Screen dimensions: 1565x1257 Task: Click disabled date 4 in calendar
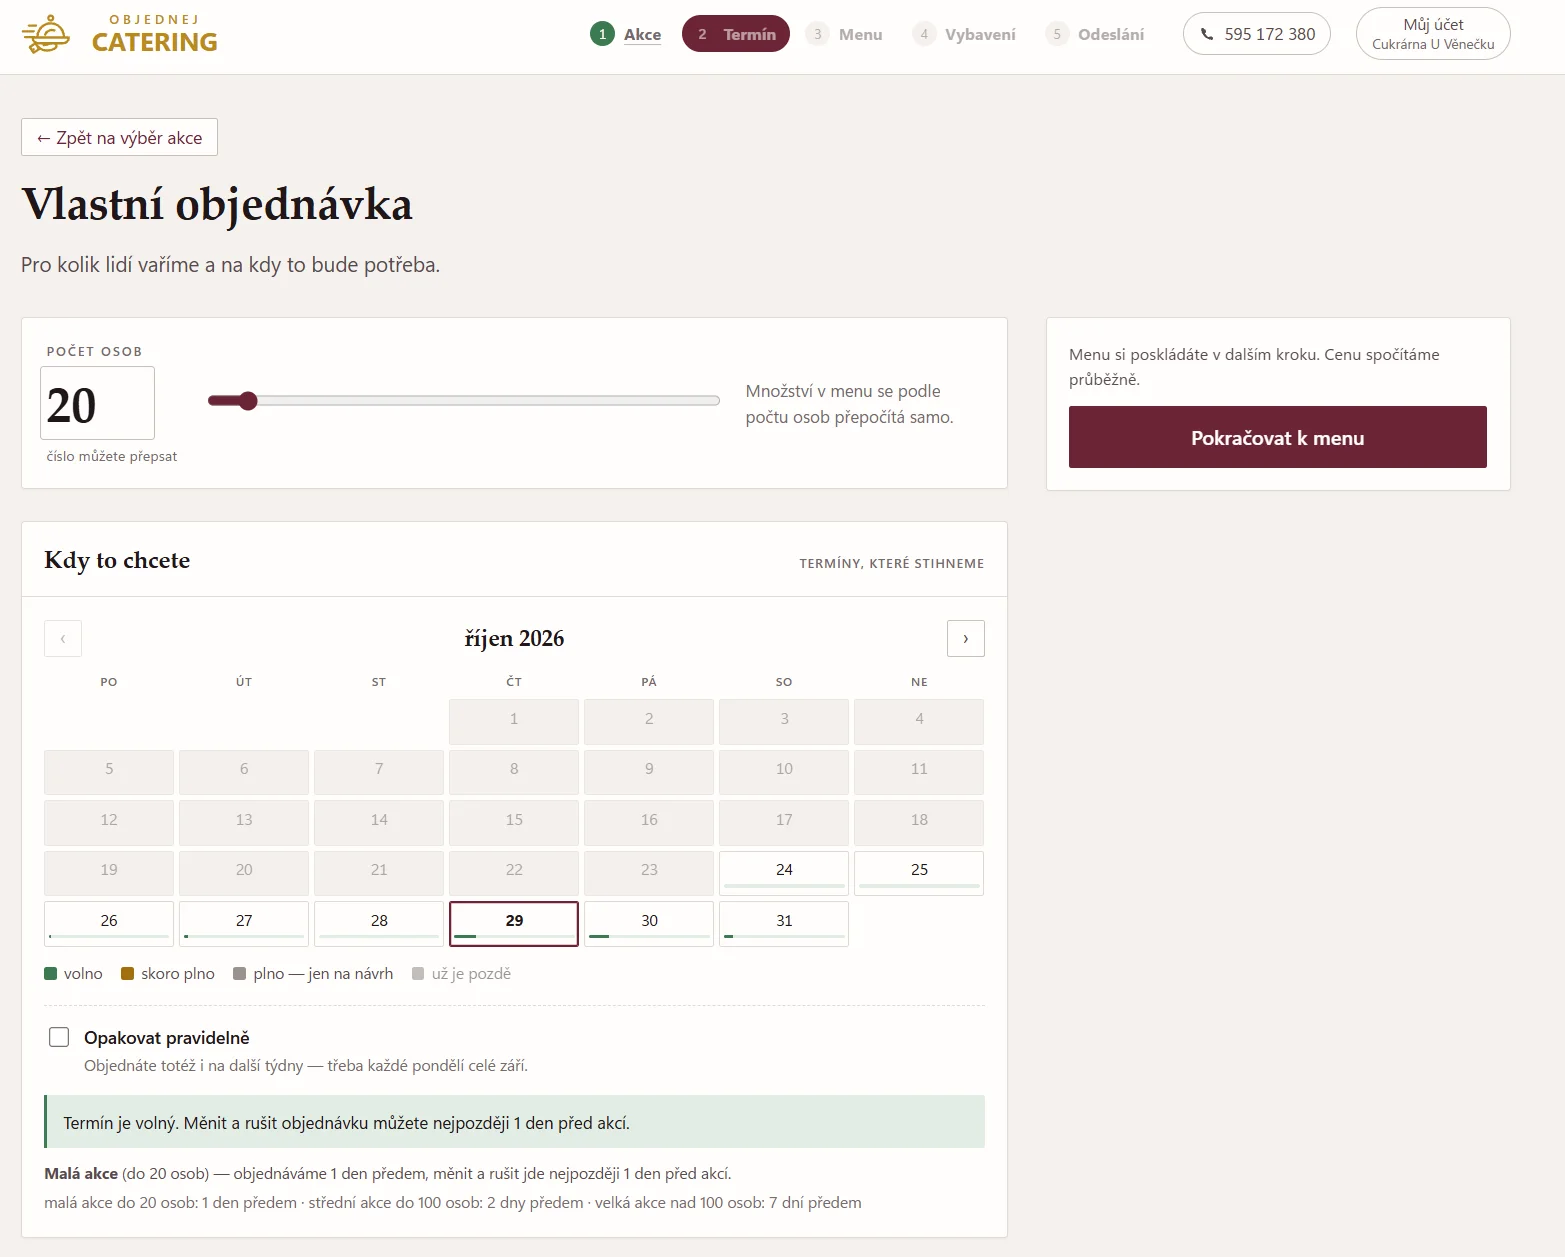pos(919,721)
